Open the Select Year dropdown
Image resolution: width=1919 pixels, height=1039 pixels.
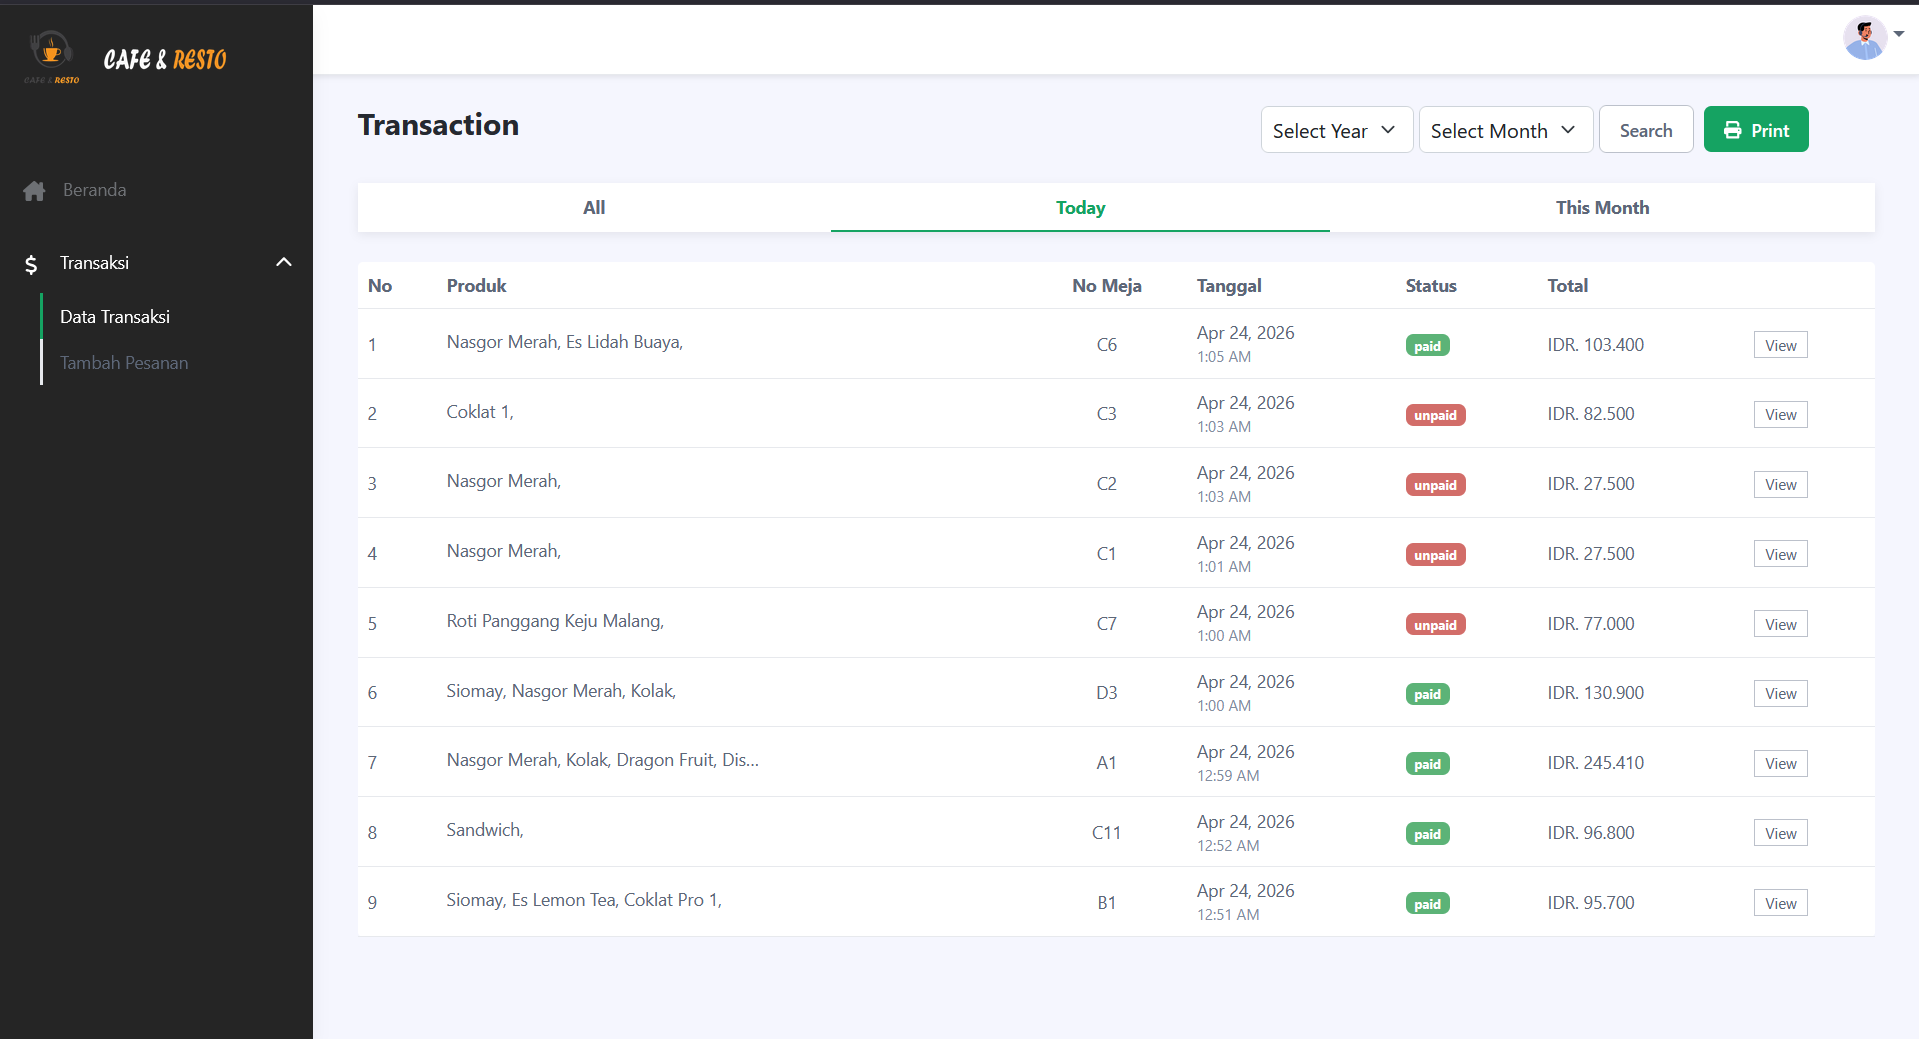tap(1336, 130)
